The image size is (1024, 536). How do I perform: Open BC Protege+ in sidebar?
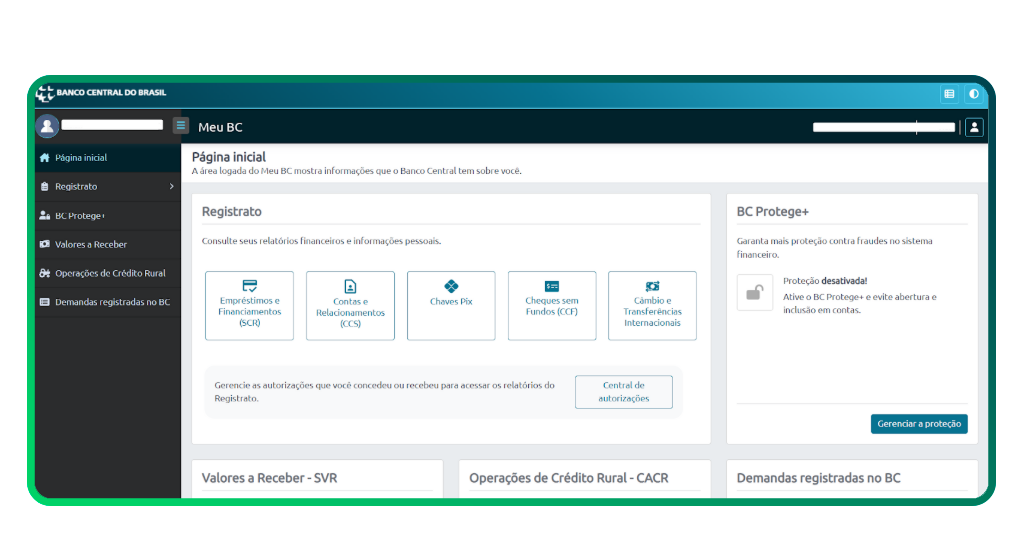click(80, 216)
